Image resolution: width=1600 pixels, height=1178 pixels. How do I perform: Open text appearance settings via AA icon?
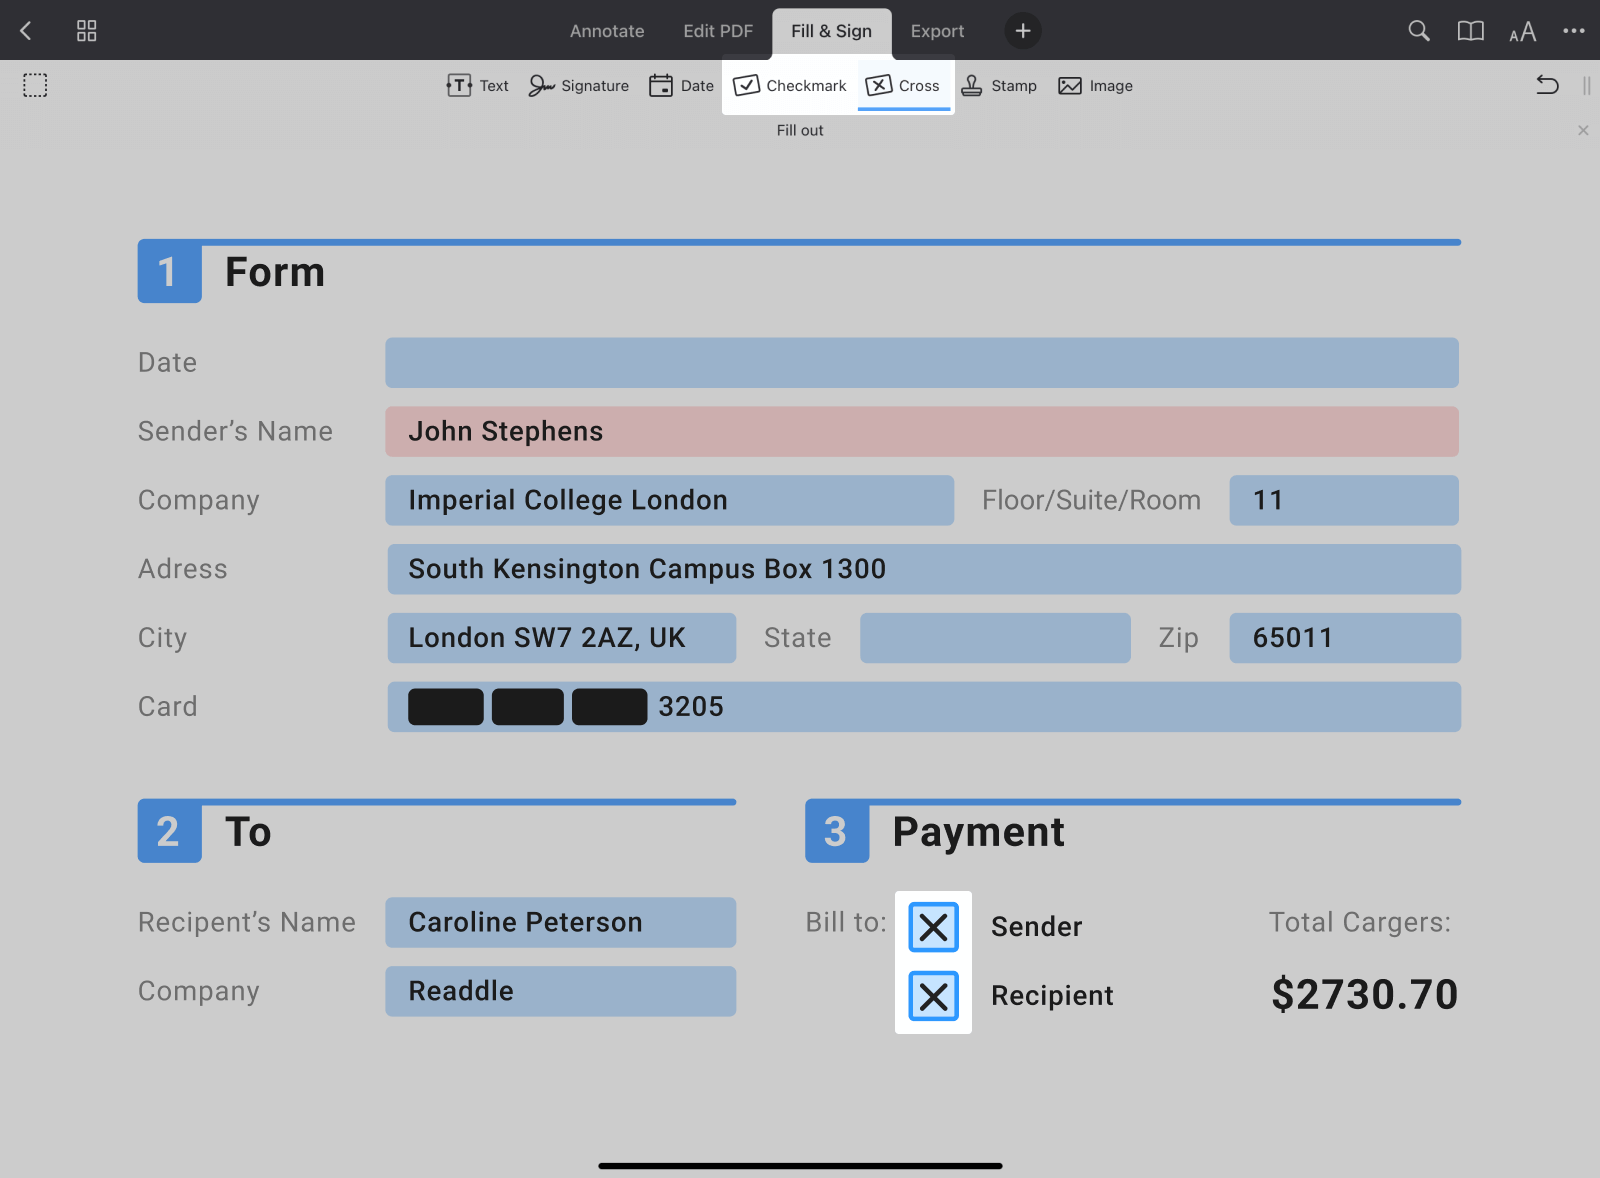click(x=1522, y=31)
